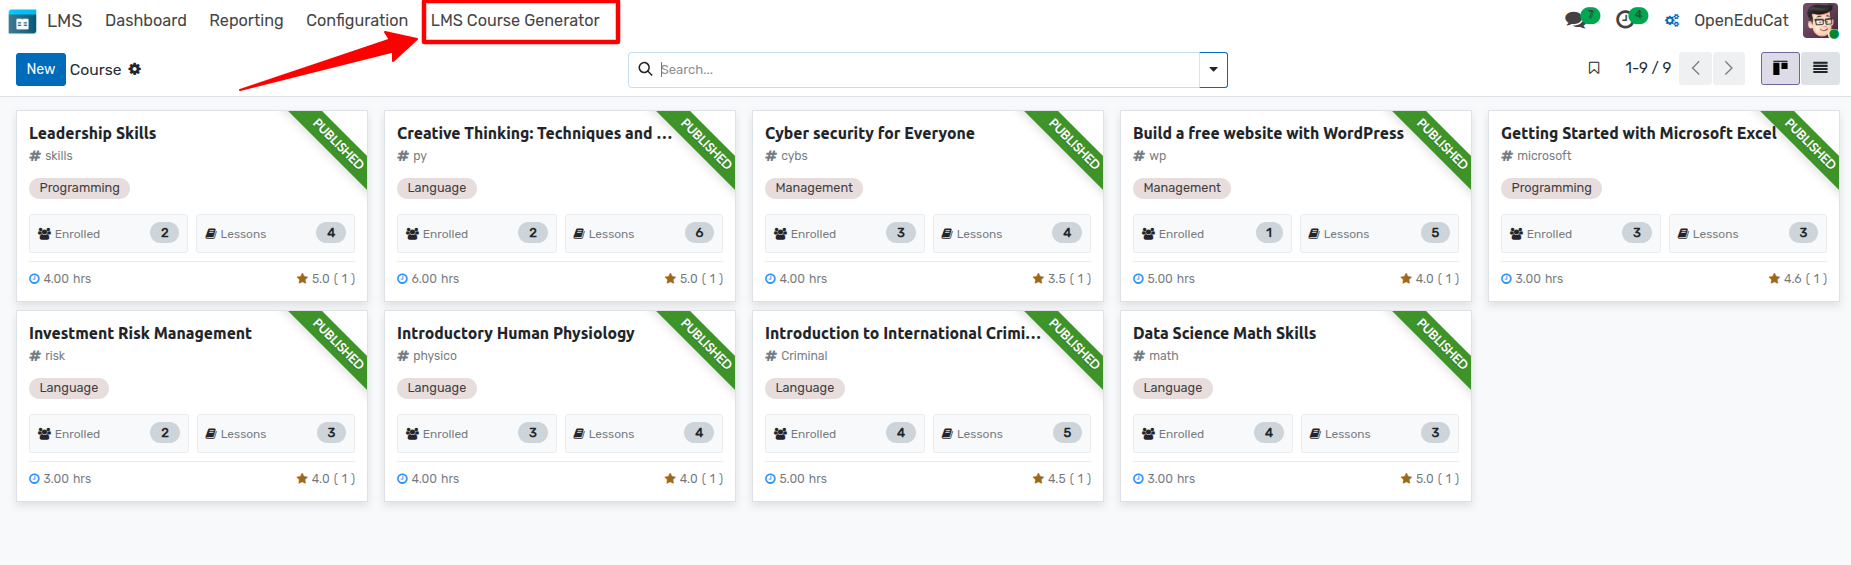1851x565 pixels.
Task: Open Lessons on Data Science Math
Action: (1380, 433)
